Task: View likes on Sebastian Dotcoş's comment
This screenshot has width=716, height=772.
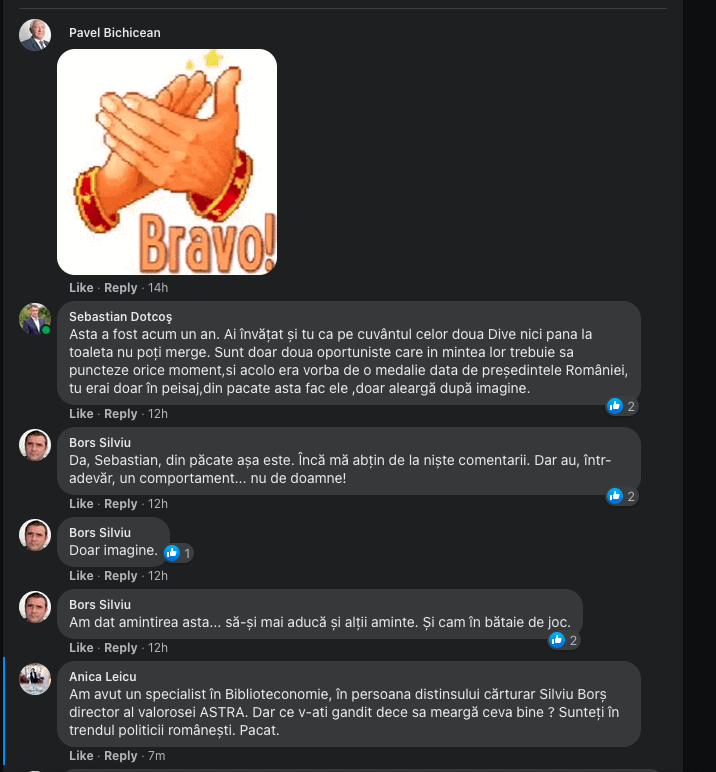Action: pyautogui.click(x=622, y=406)
